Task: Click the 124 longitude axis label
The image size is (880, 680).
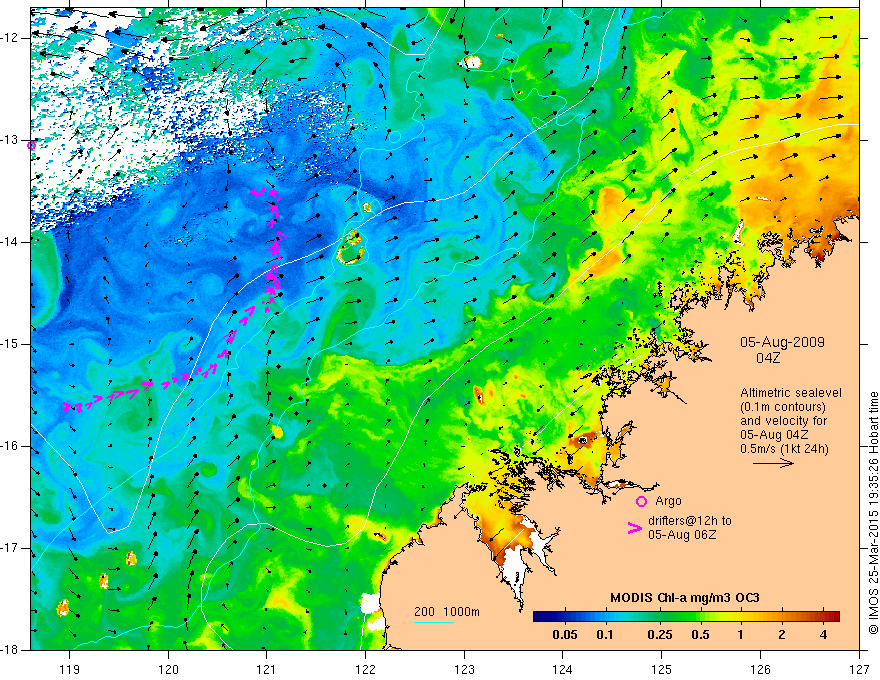Action: 563,669
